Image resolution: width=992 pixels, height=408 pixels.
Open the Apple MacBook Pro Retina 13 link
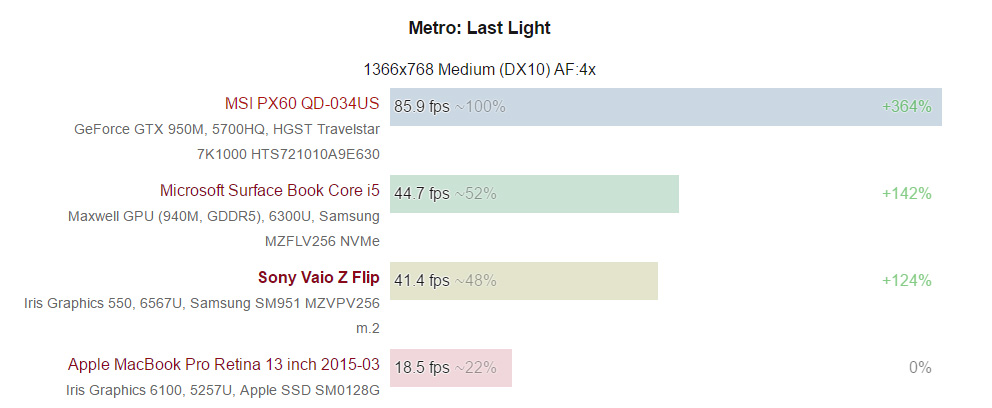(x=224, y=365)
